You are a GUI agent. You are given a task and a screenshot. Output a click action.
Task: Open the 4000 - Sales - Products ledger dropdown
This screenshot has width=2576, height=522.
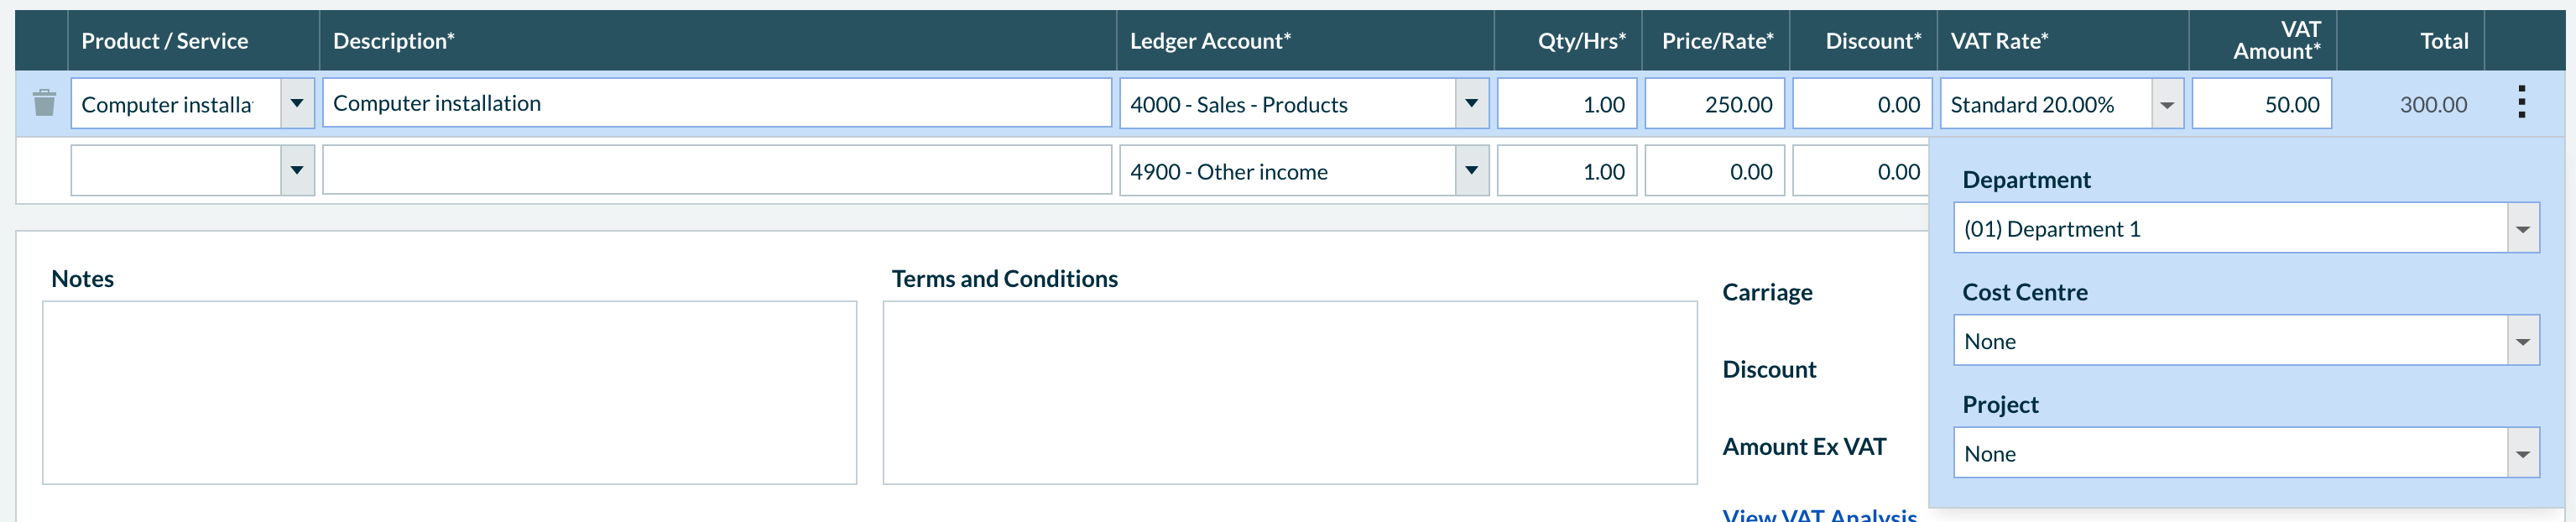(x=1471, y=103)
